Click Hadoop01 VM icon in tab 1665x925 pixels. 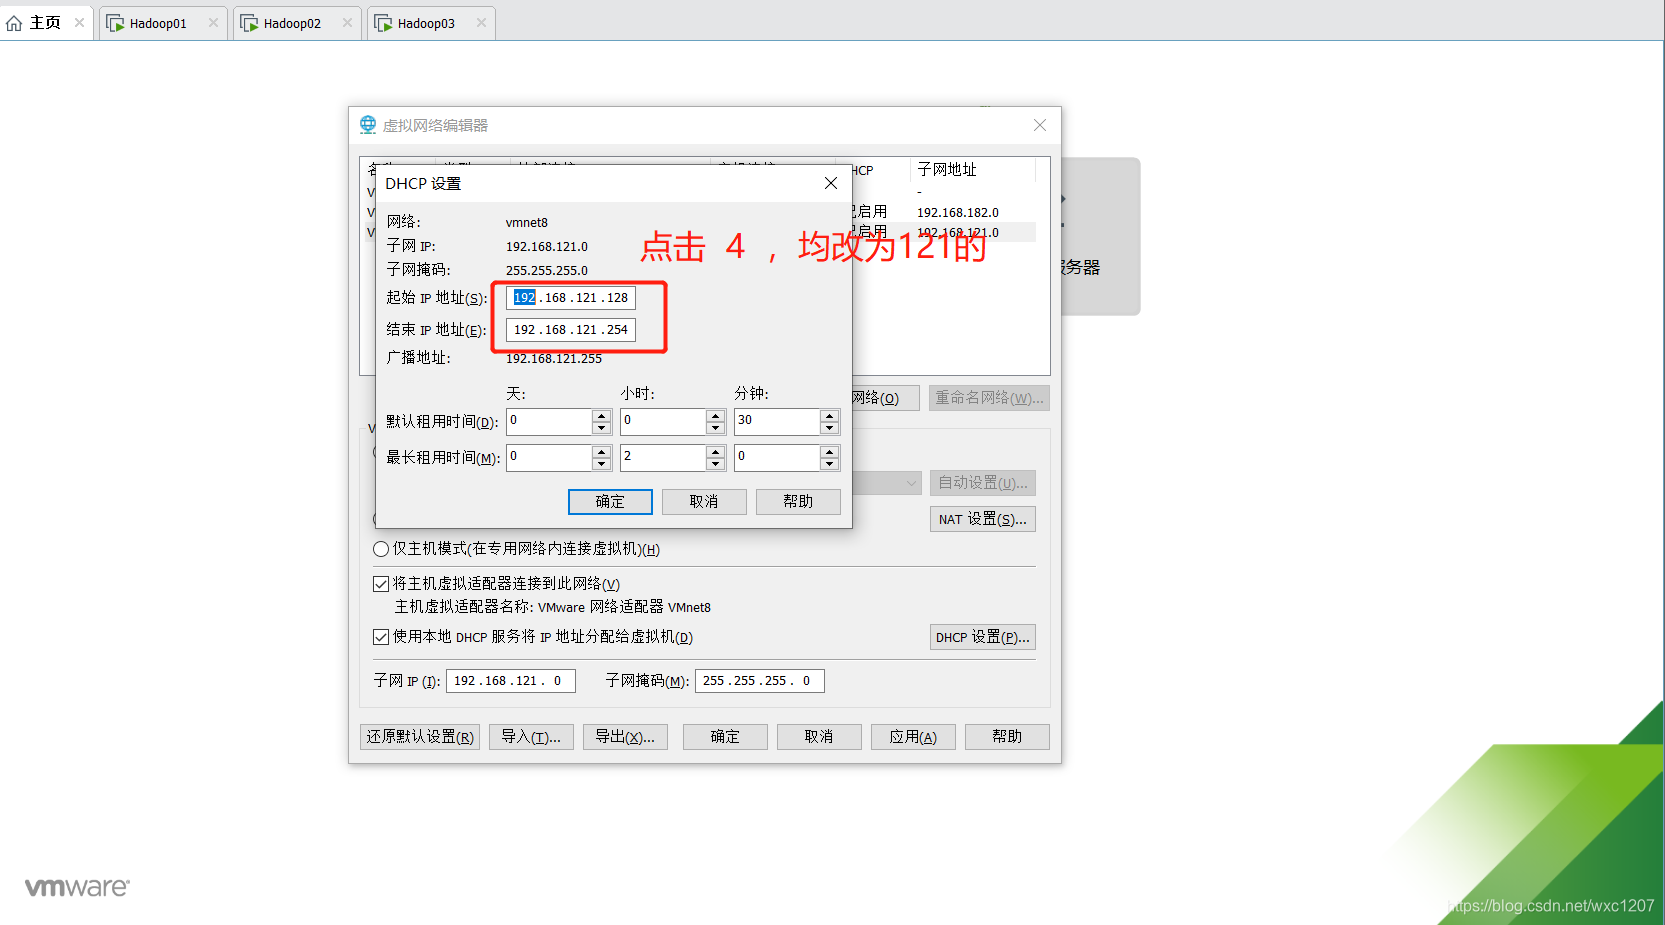click(116, 23)
